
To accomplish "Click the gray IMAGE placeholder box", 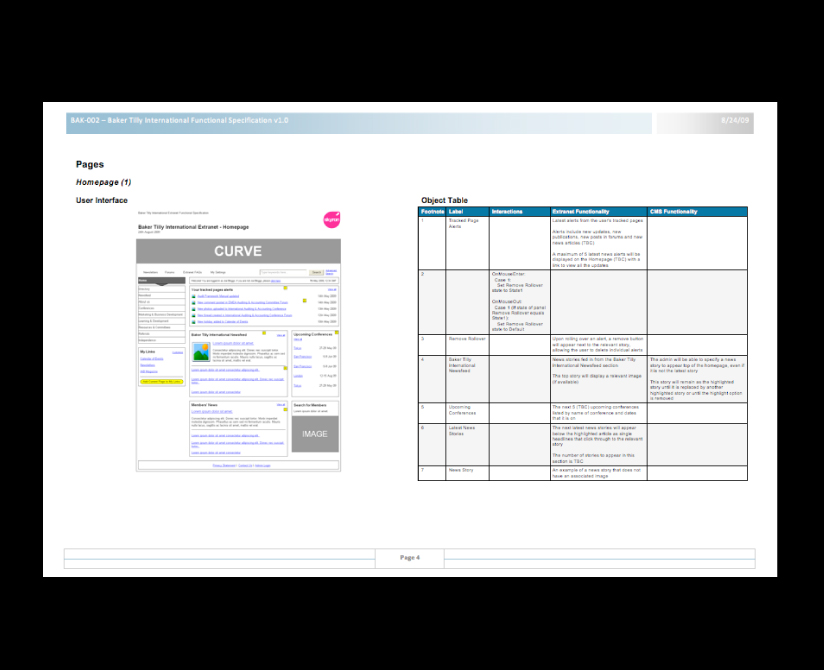I will click(x=315, y=434).
